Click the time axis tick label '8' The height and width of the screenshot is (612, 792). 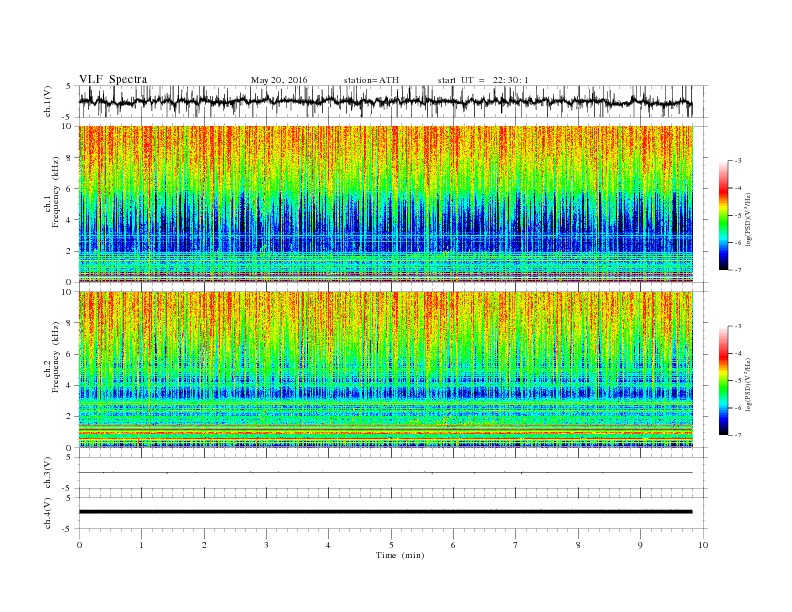click(x=578, y=545)
